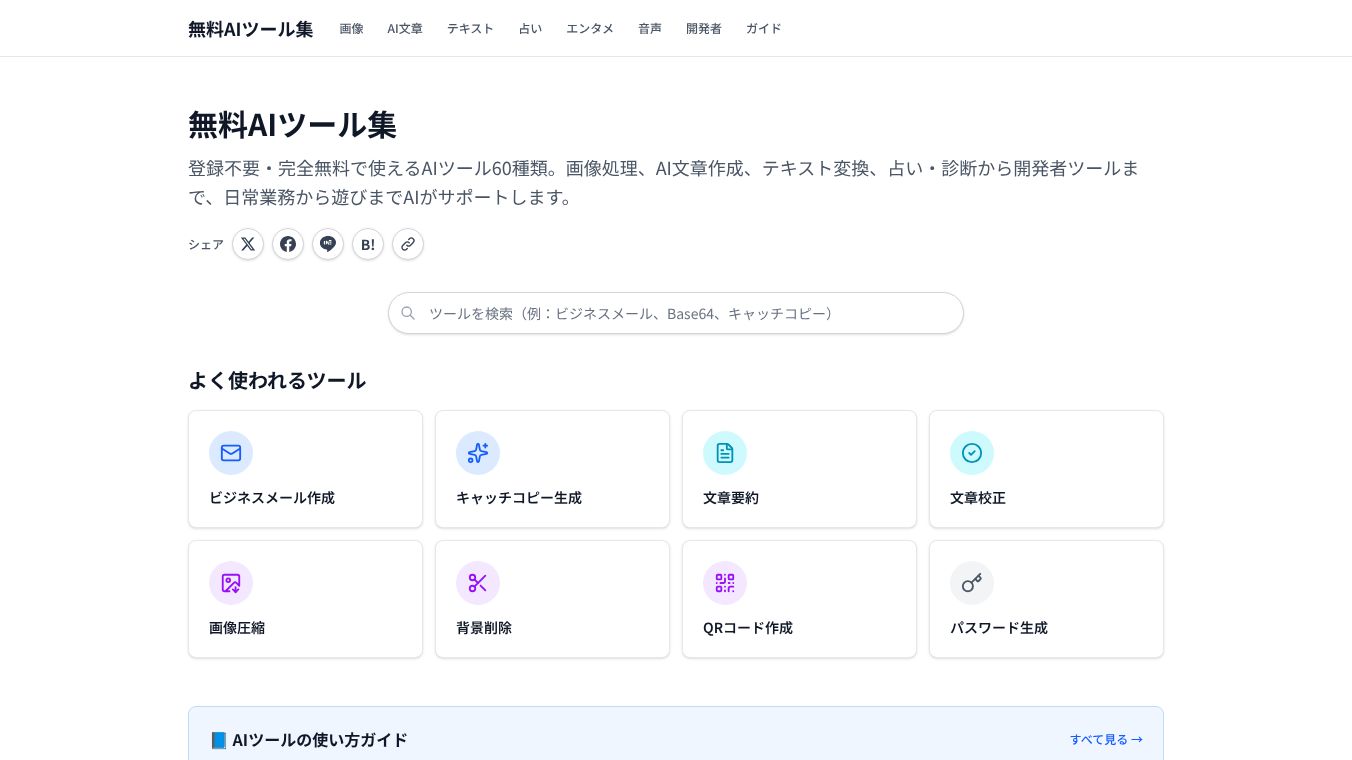The width and height of the screenshot is (1352, 760).
Task: Share the page on X
Action: click(248, 244)
